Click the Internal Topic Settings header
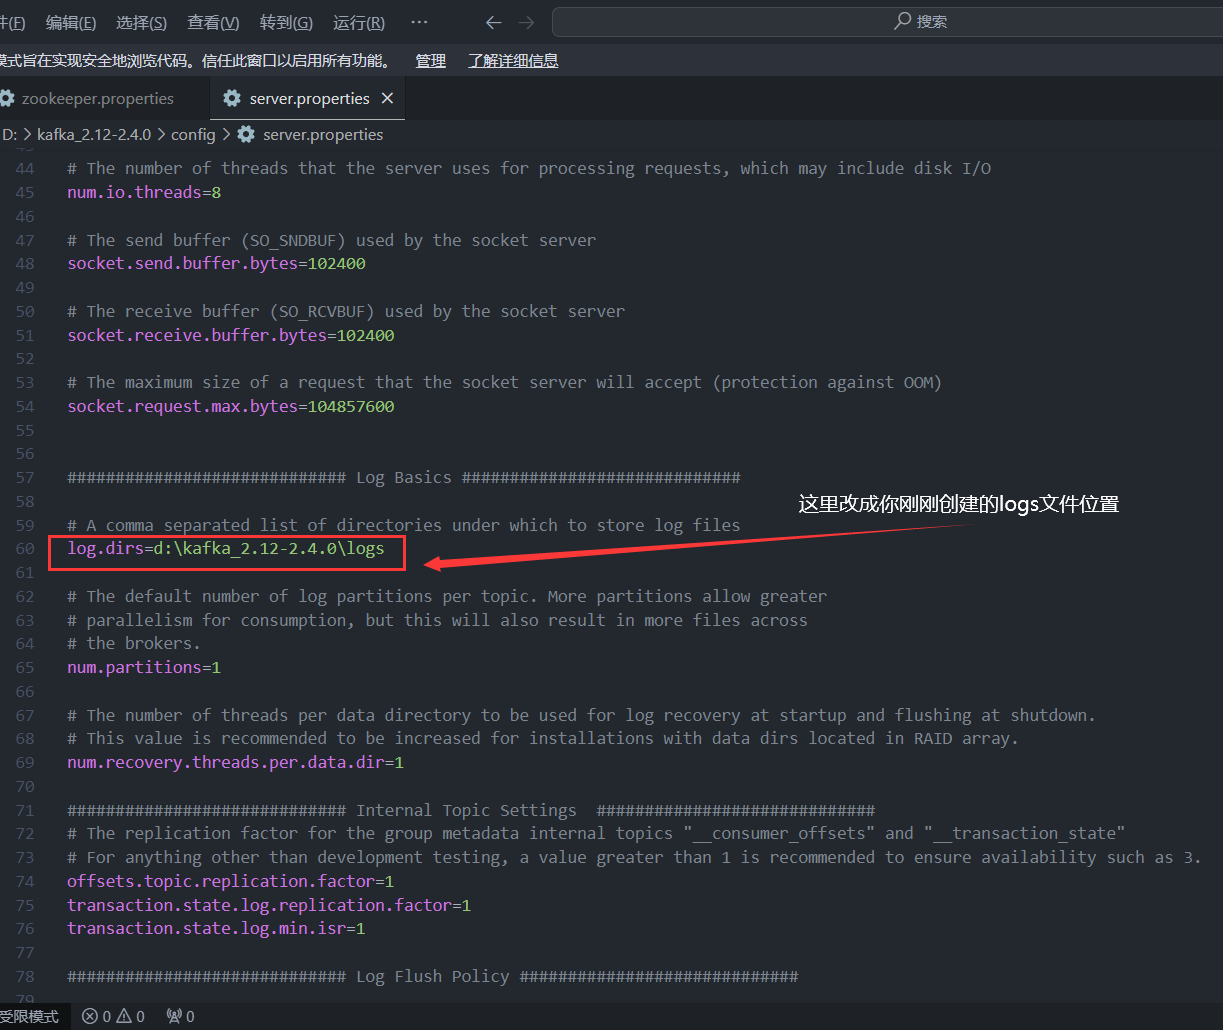Viewport: 1223px width, 1030px height. [471, 810]
